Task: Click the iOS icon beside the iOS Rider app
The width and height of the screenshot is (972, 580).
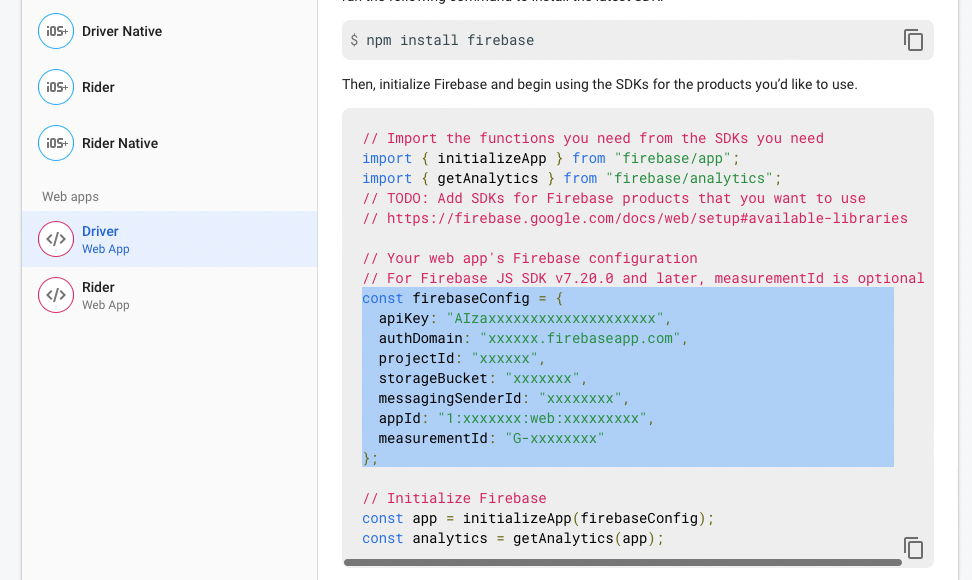Action: point(56,87)
